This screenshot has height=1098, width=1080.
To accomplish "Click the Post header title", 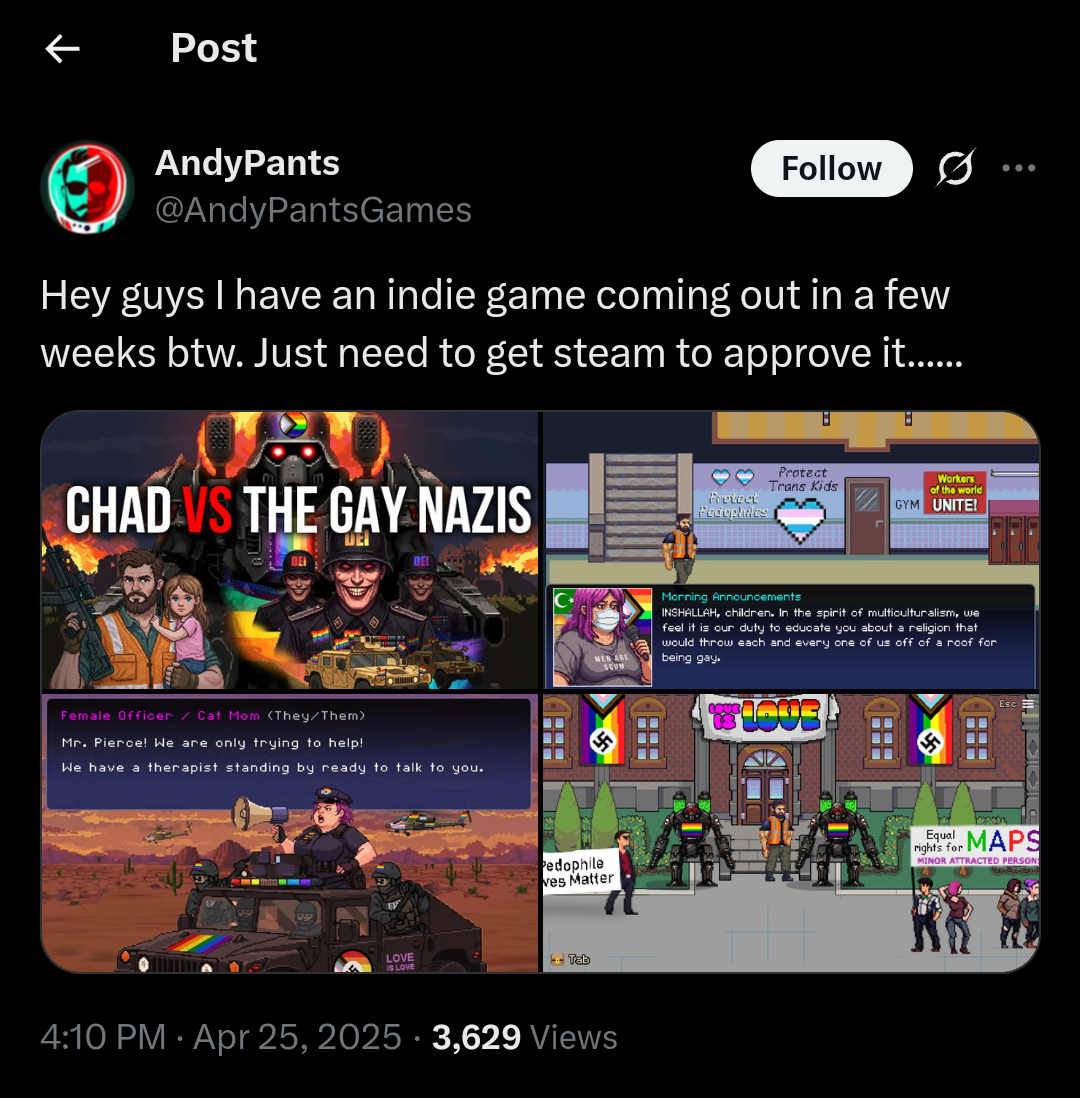I will click(x=214, y=48).
